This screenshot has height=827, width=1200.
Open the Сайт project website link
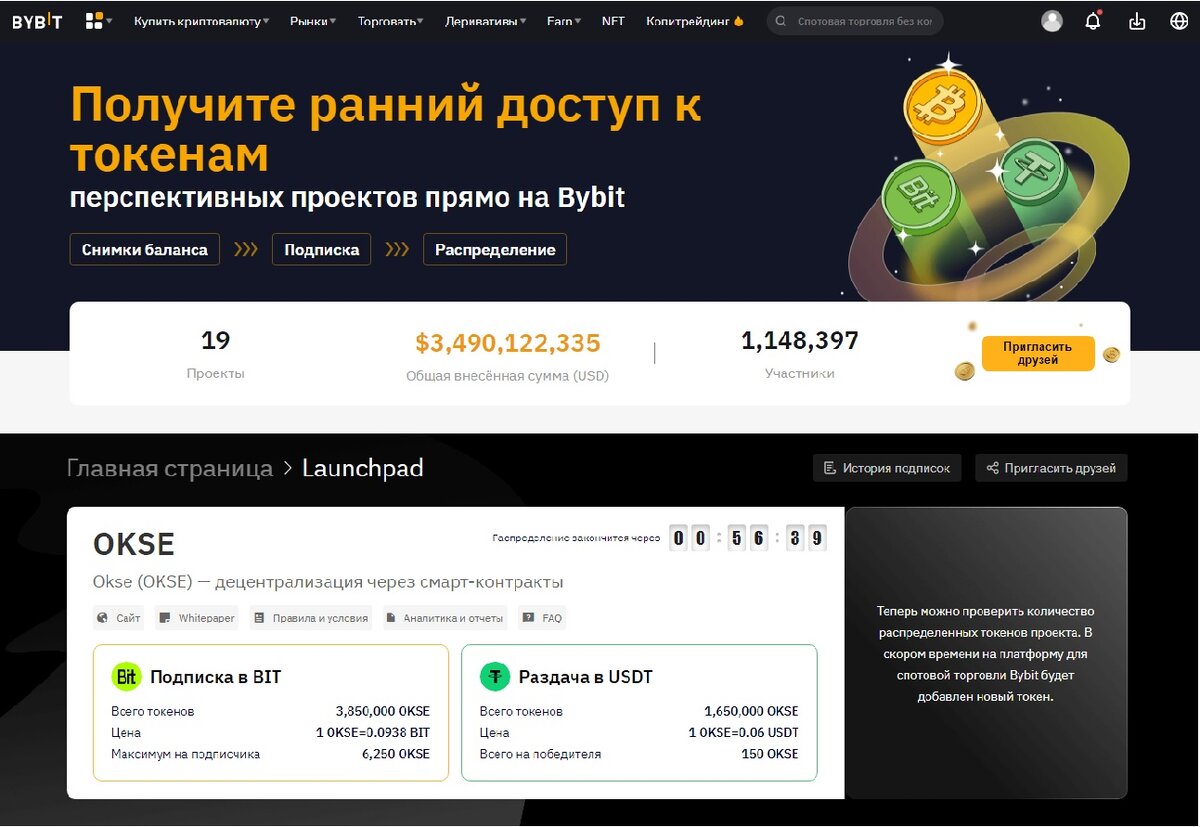pos(118,618)
